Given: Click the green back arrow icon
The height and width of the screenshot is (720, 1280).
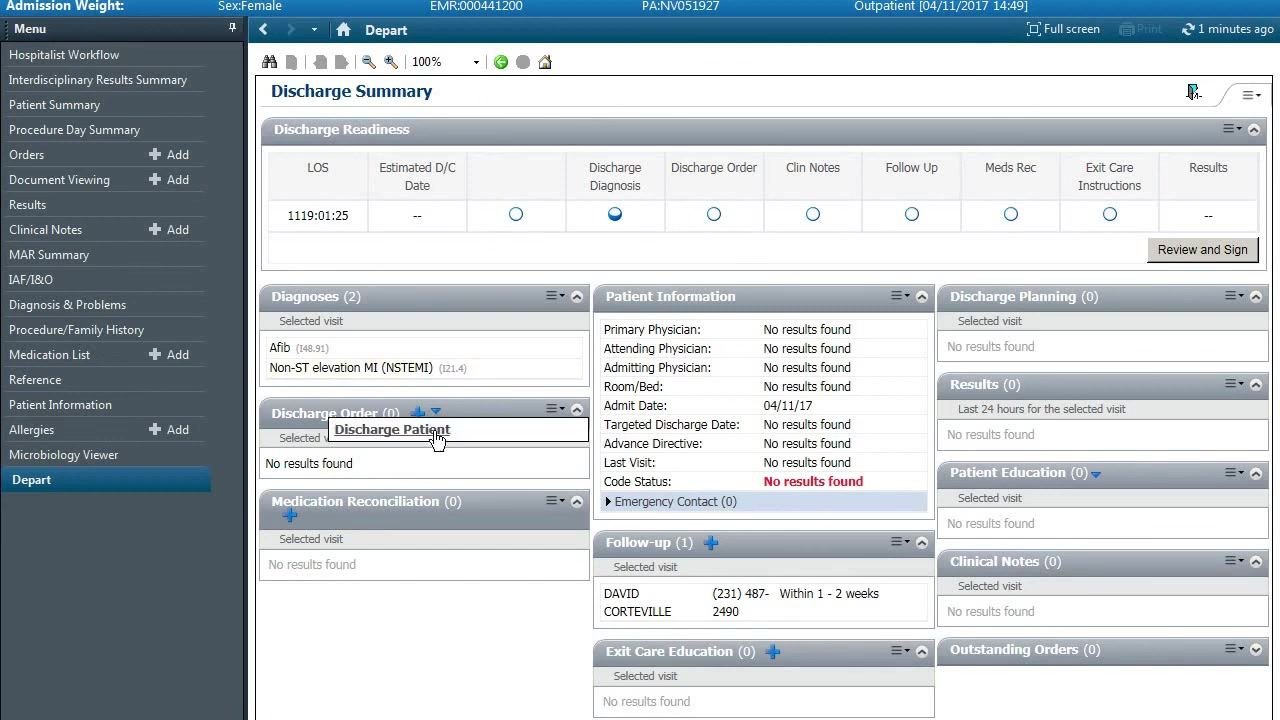Looking at the screenshot, I should (501, 62).
